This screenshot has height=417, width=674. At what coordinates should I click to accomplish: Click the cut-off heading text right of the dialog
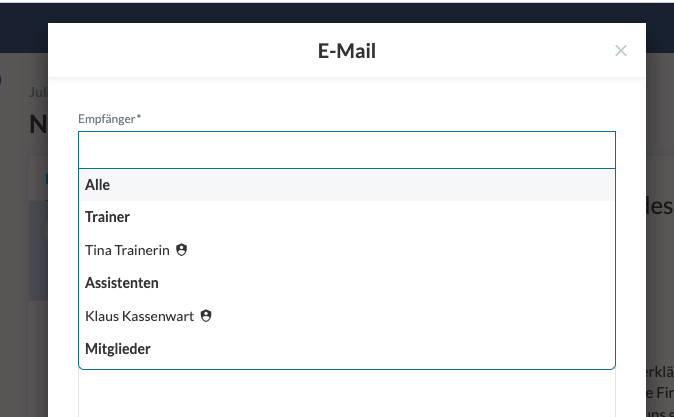pos(661,207)
